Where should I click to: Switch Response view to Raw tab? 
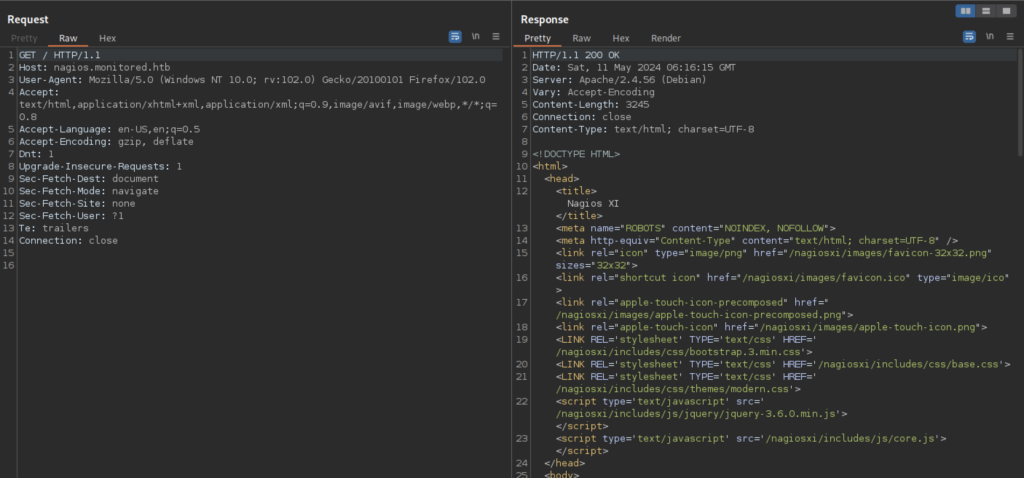coord(581,38)
